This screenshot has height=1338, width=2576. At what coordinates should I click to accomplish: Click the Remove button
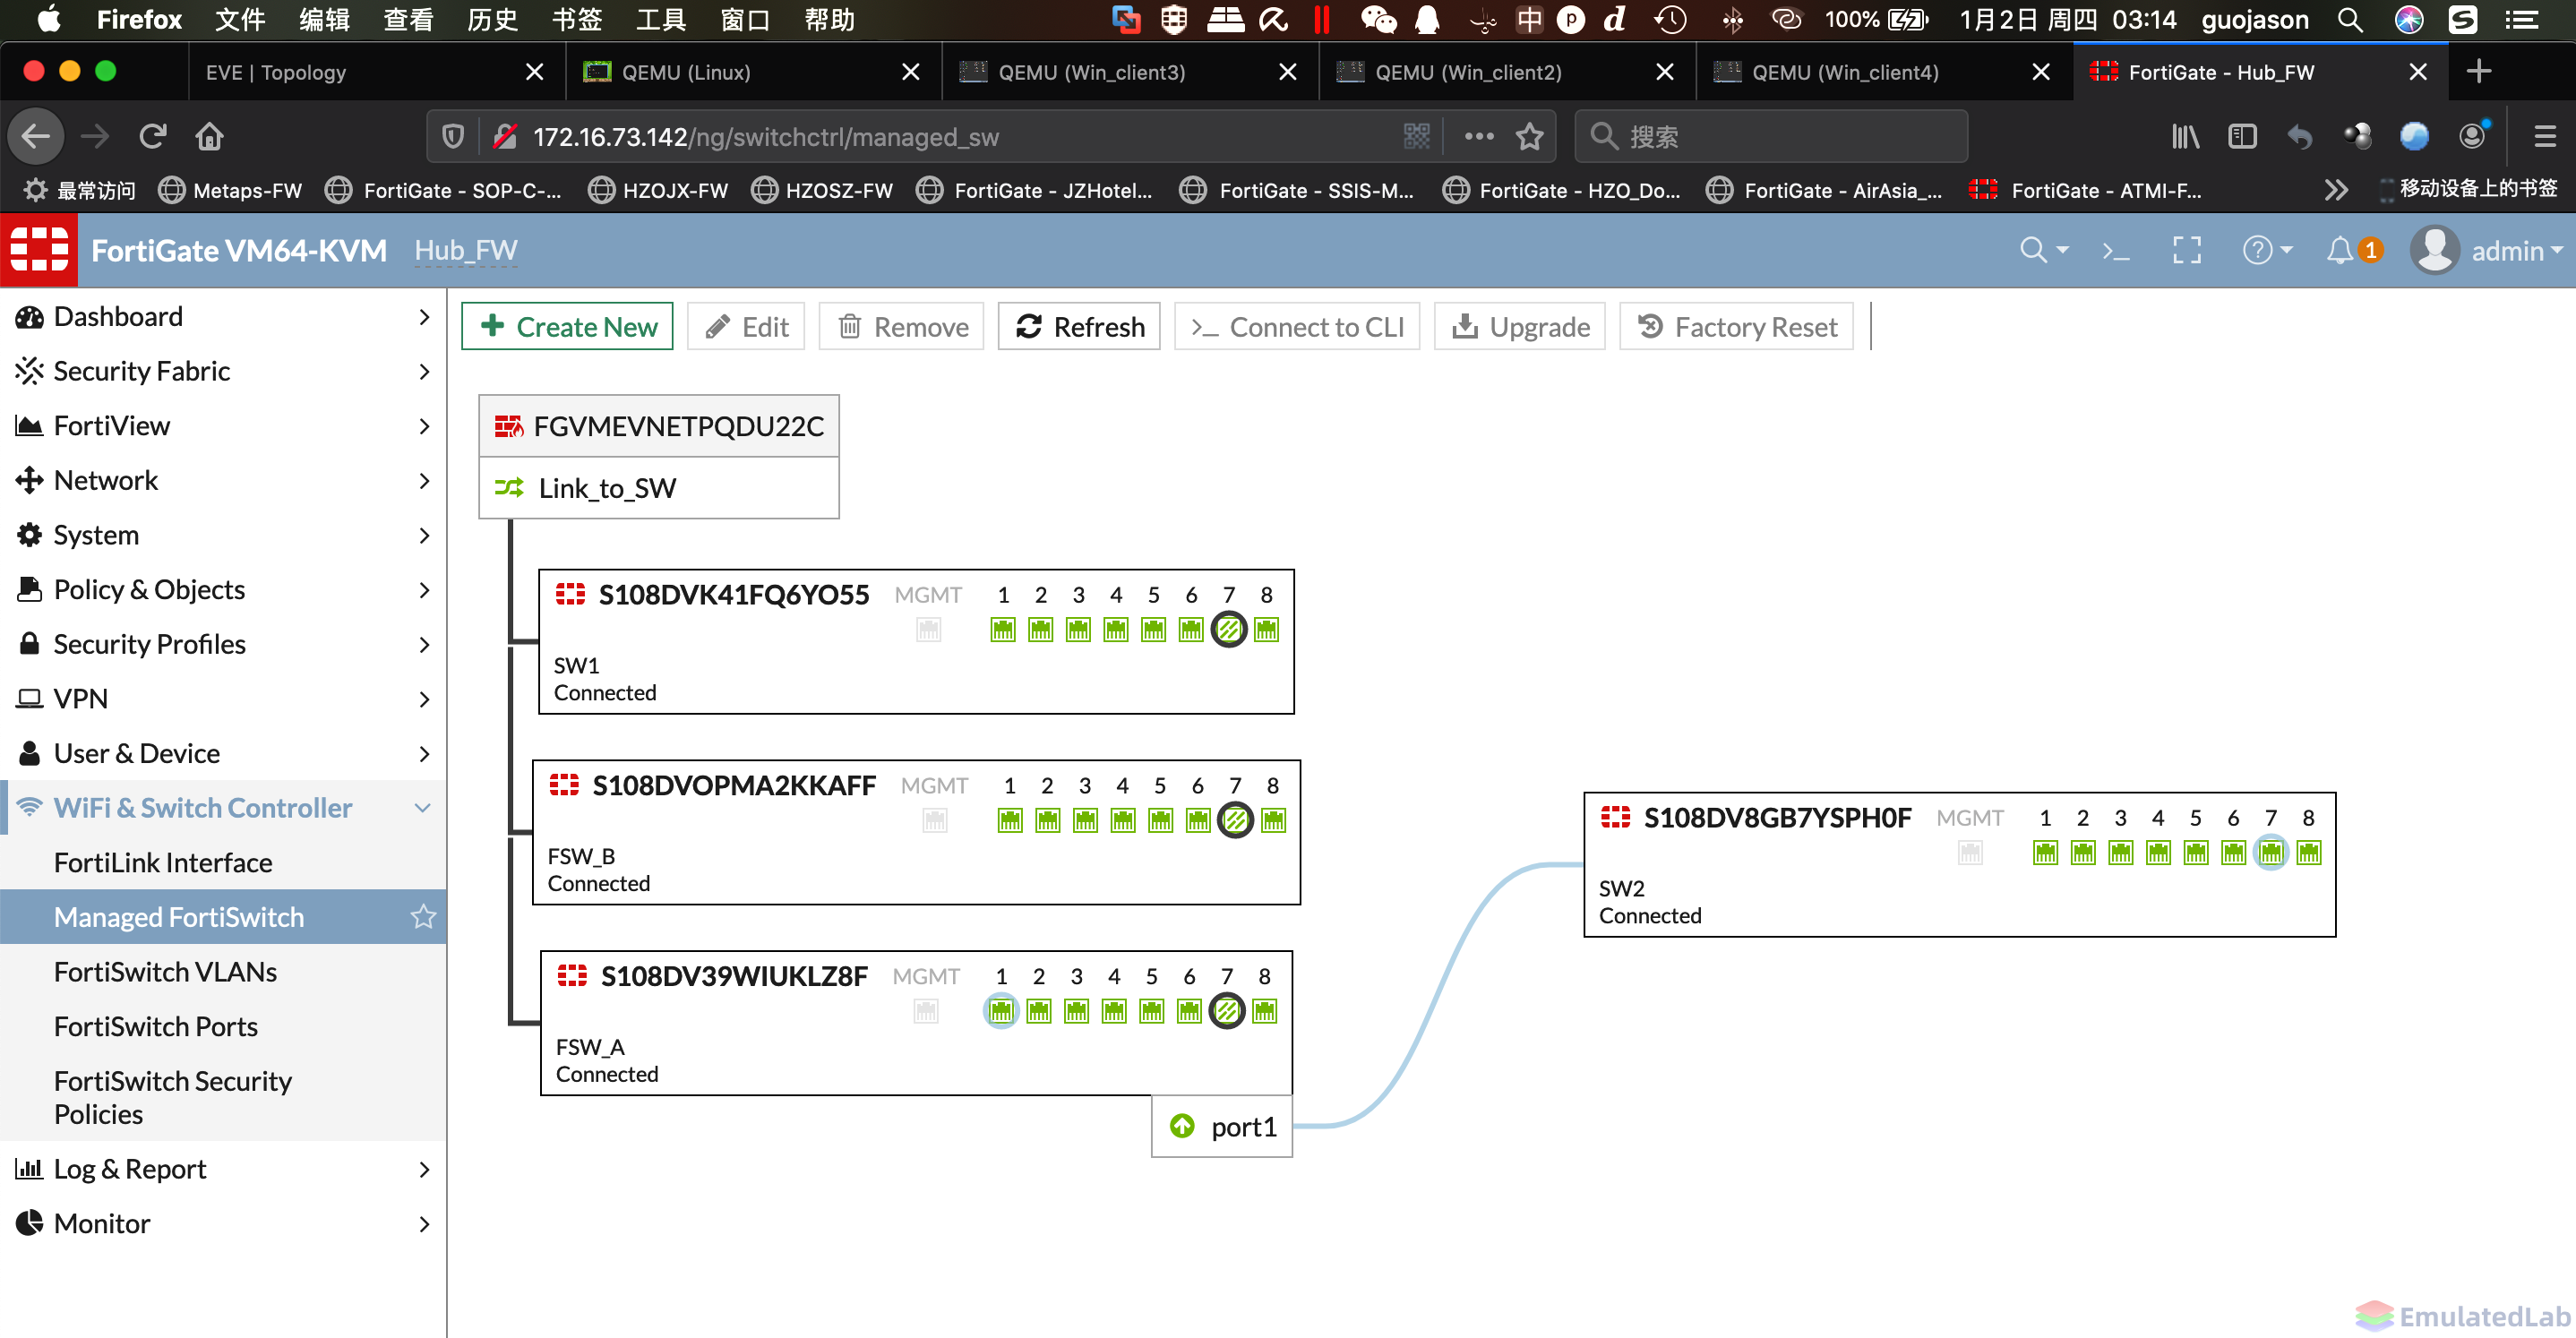(902, 327)
